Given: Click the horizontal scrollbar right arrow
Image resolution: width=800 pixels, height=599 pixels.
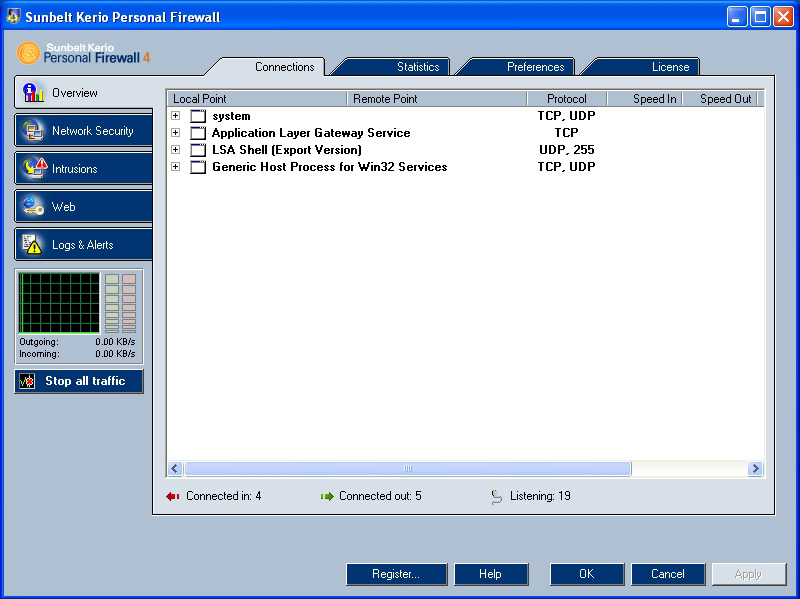Looking at the screenshot, I should [x=755, y=468].
